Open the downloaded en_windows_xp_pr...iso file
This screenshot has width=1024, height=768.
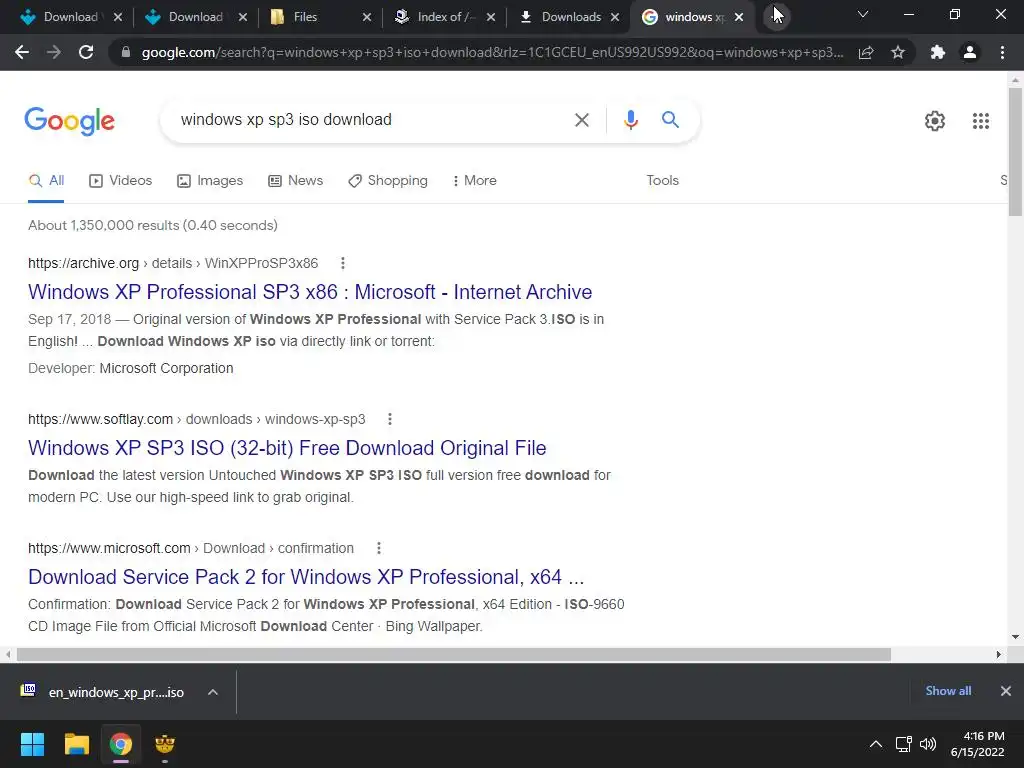pos(103,692)
